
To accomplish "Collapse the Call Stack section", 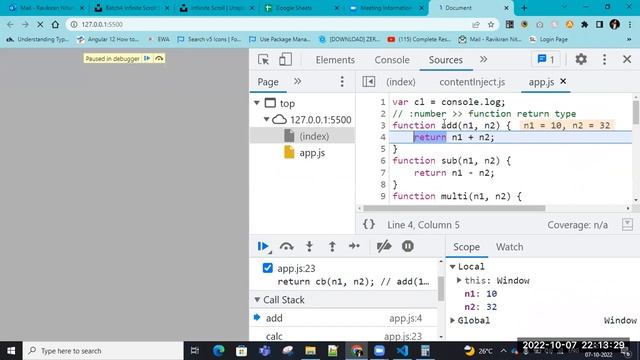I will click(x=257, y=300).
